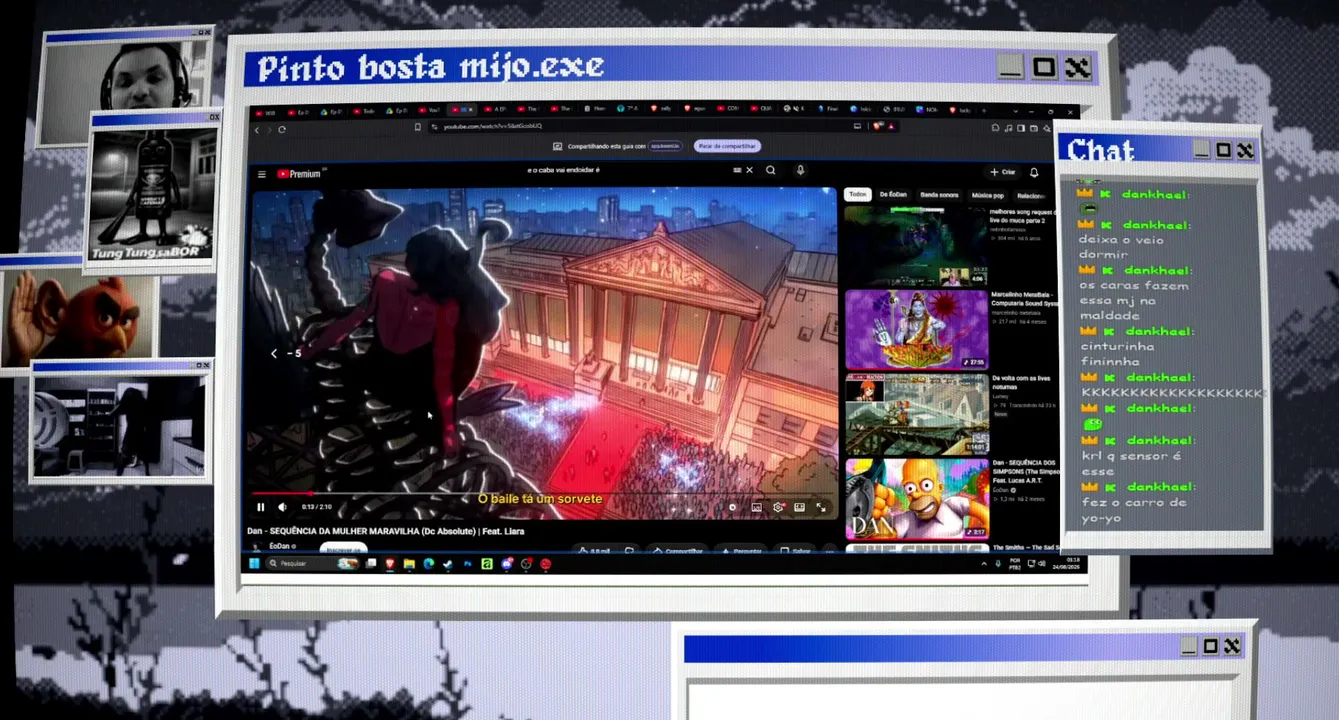Image resolution: width=1339 pixels, height=720 pixels.
Task: Open Photoshop from the taskbar
Action: coord(467,564)
